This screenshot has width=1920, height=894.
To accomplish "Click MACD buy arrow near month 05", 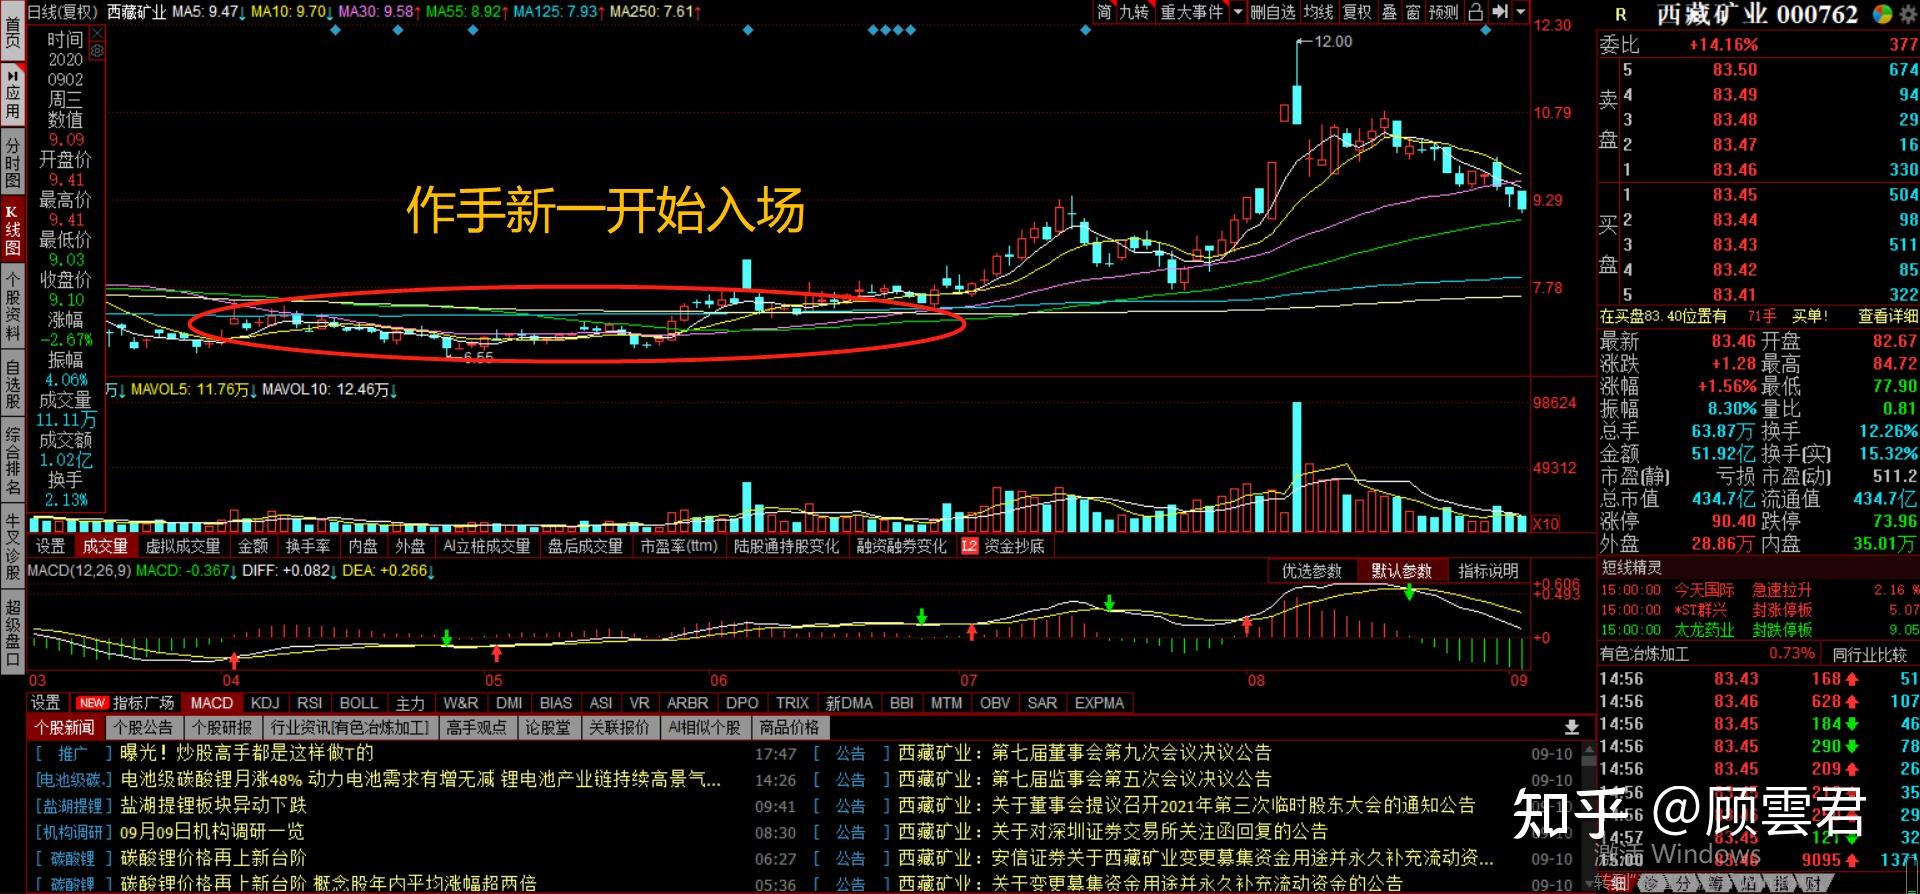I will click(496, 654).
